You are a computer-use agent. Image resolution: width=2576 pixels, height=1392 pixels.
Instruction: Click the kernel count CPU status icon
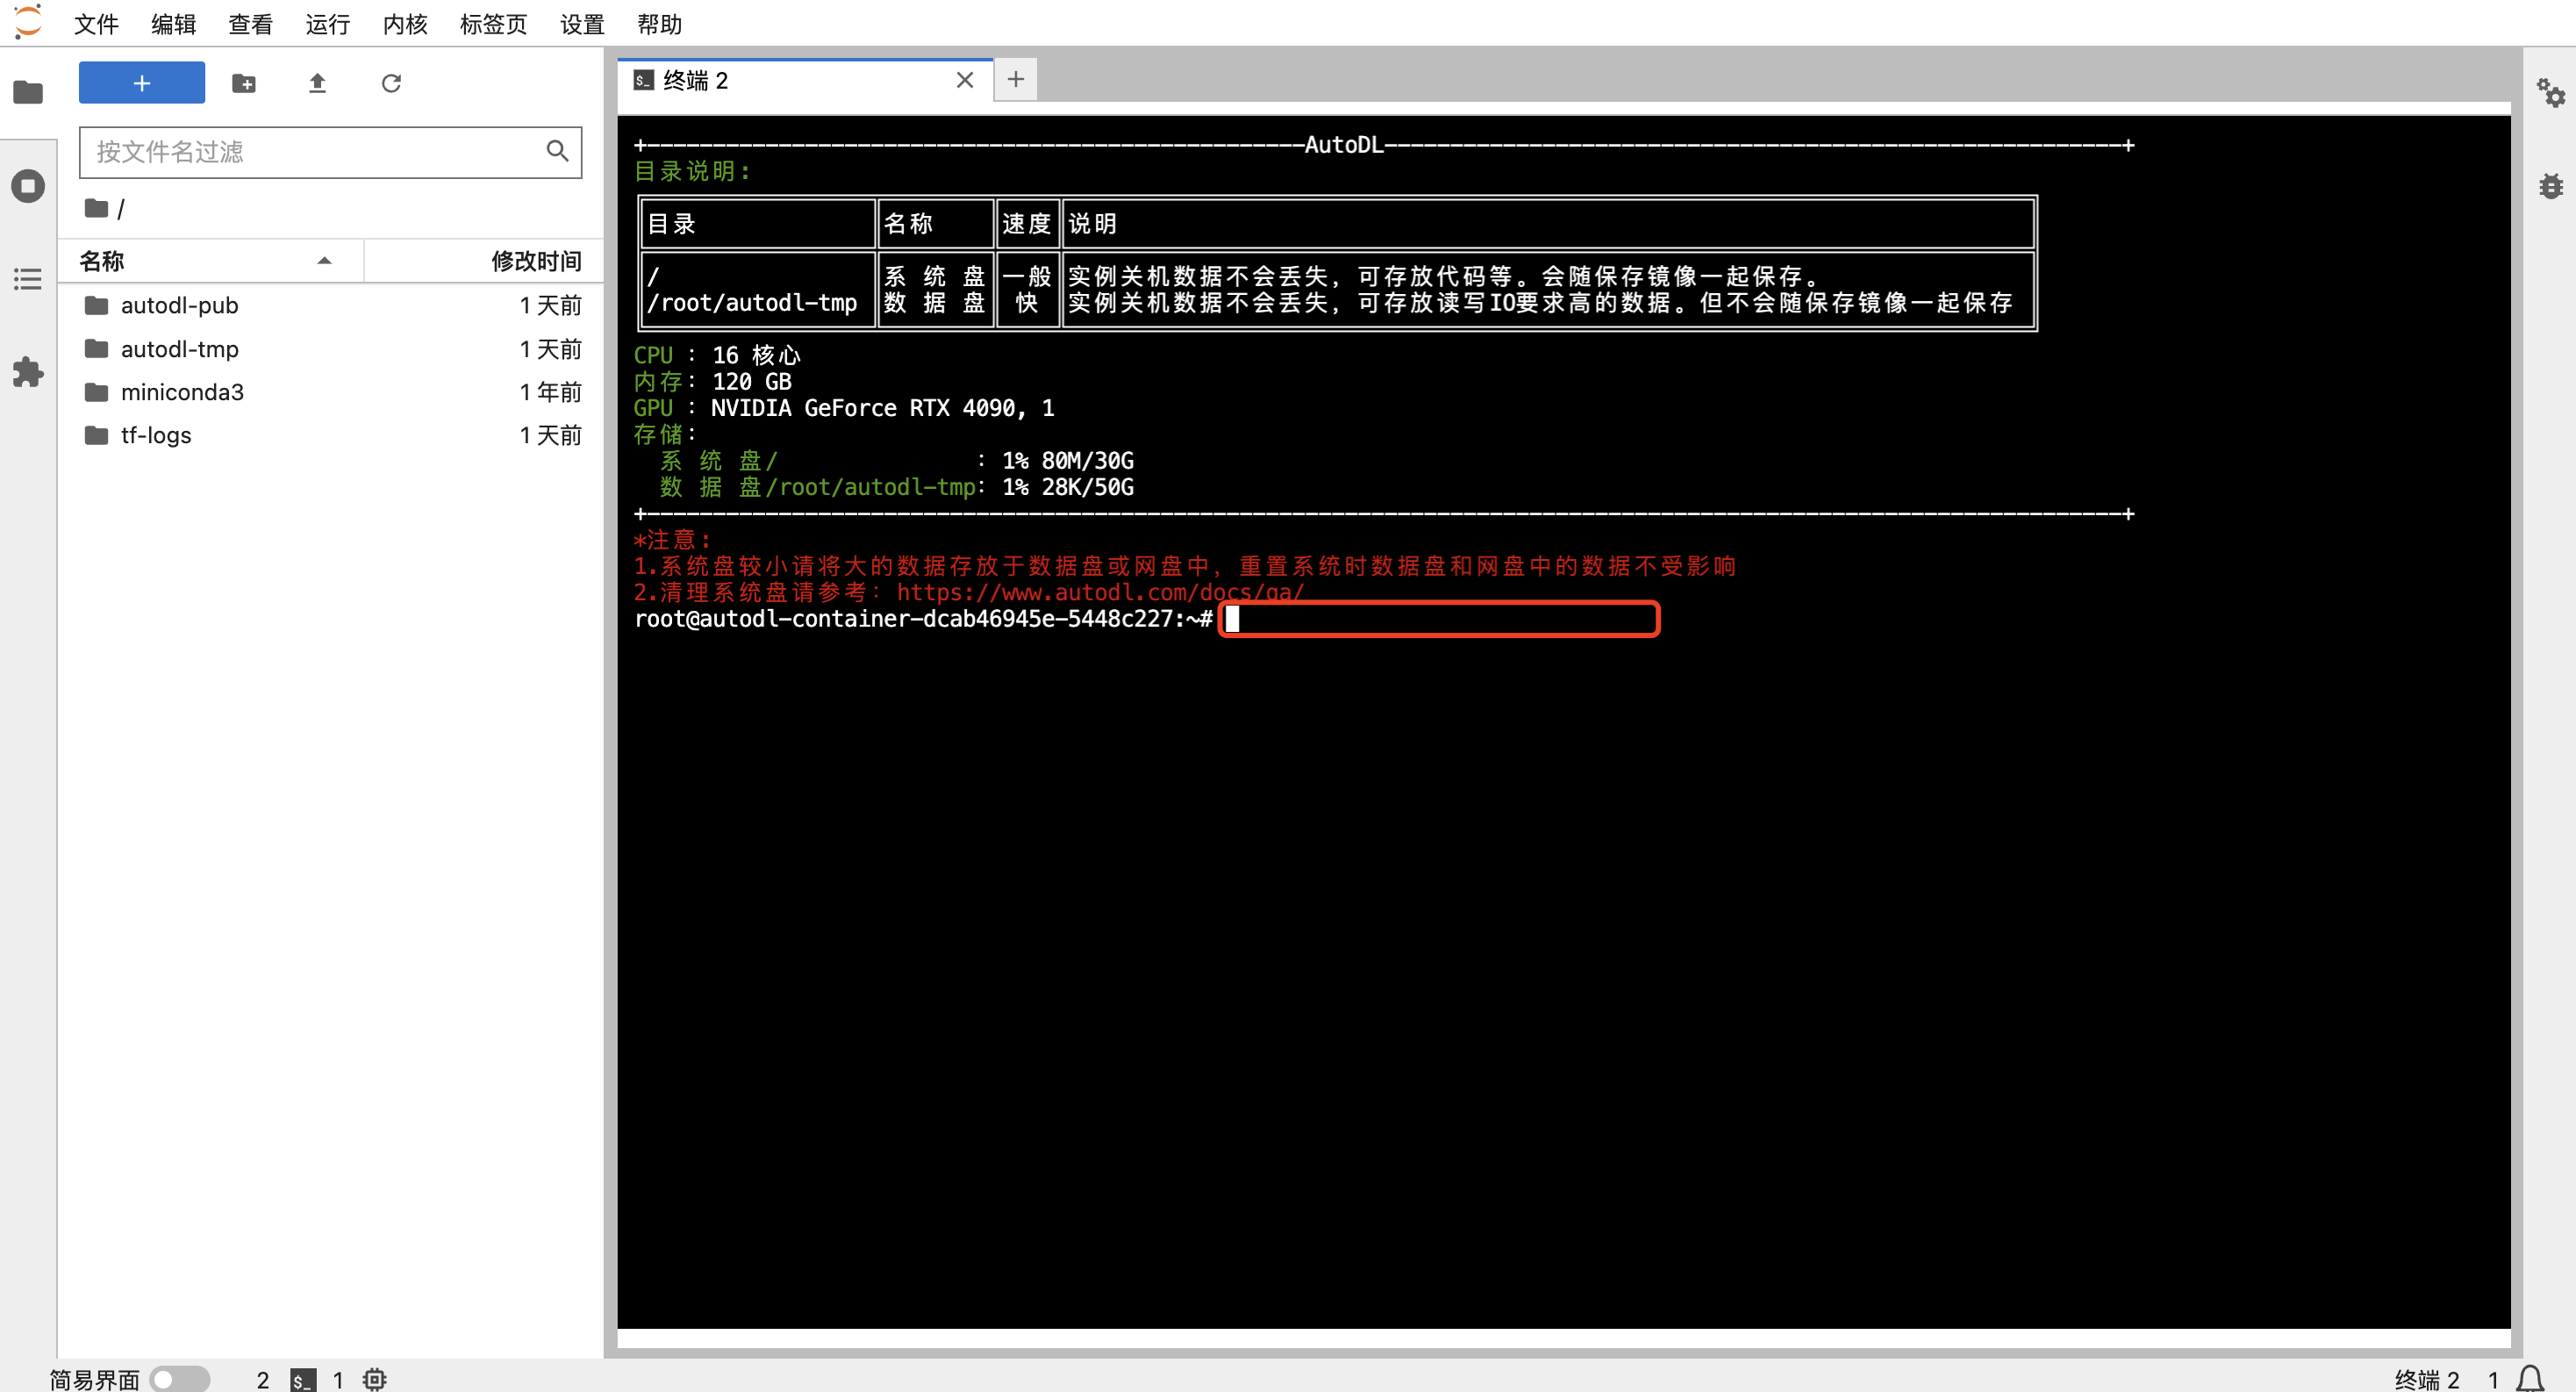coord(373,1378)
